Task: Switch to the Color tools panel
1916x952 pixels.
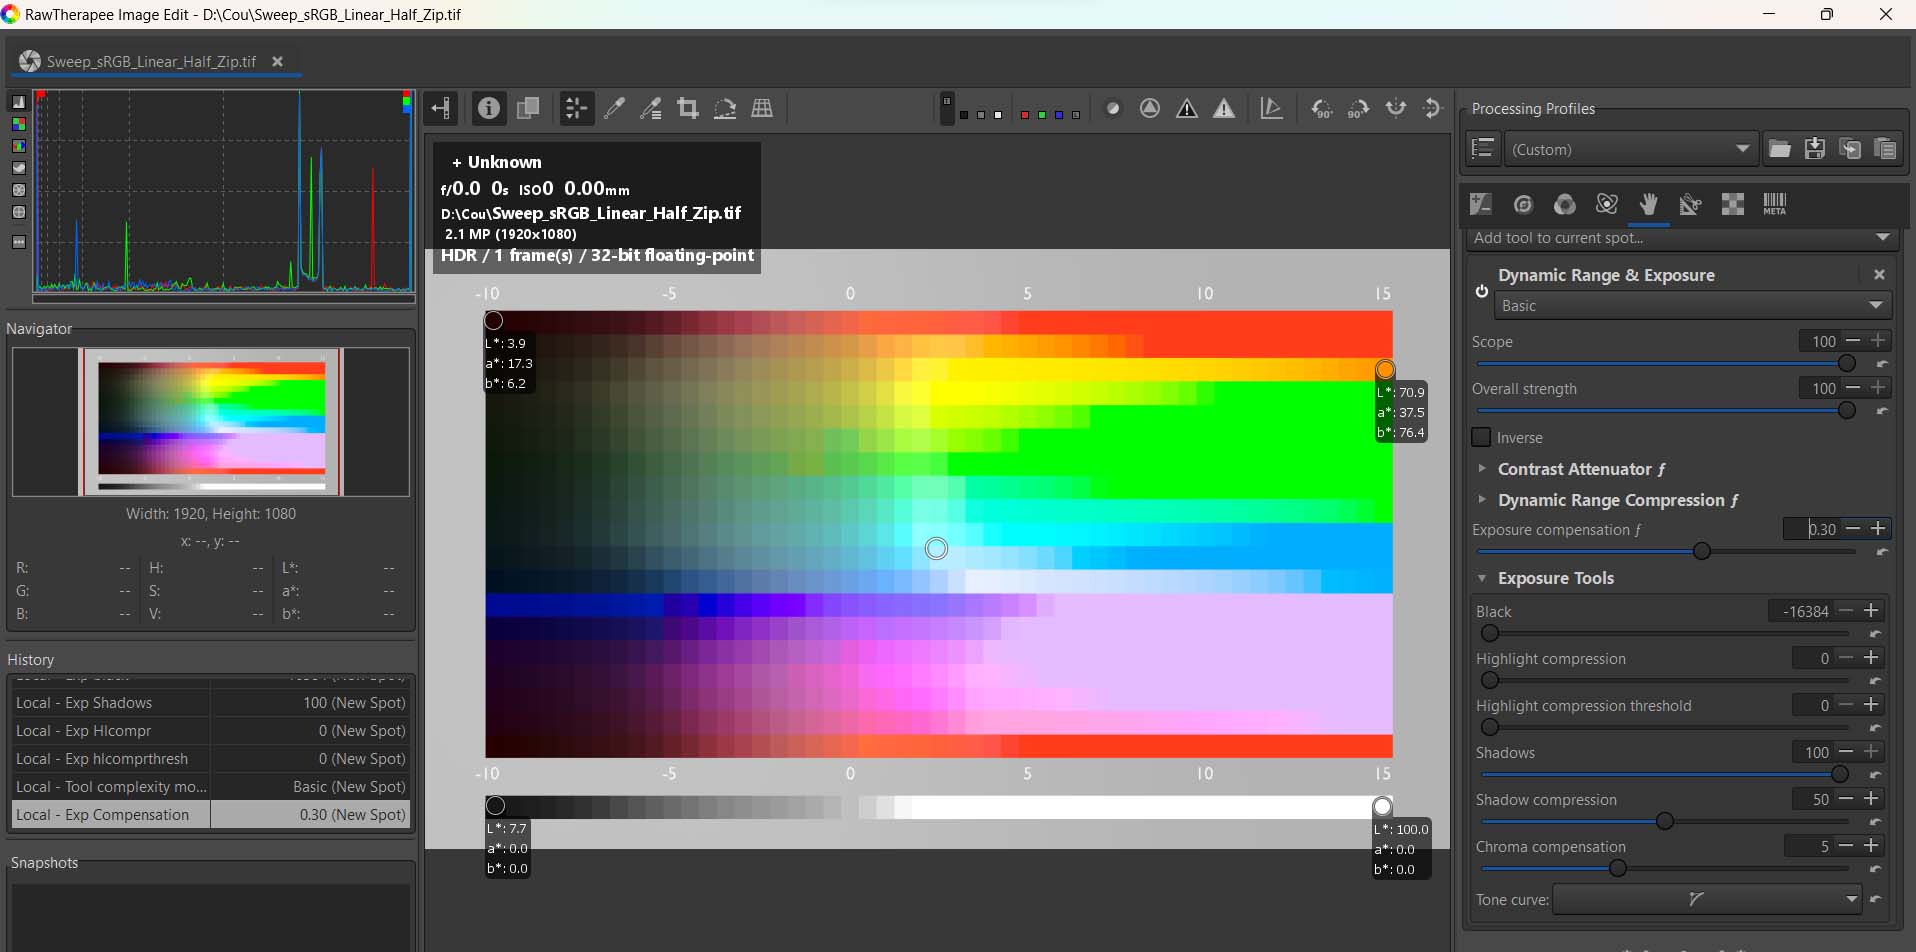Action: tap(1565, 204)
